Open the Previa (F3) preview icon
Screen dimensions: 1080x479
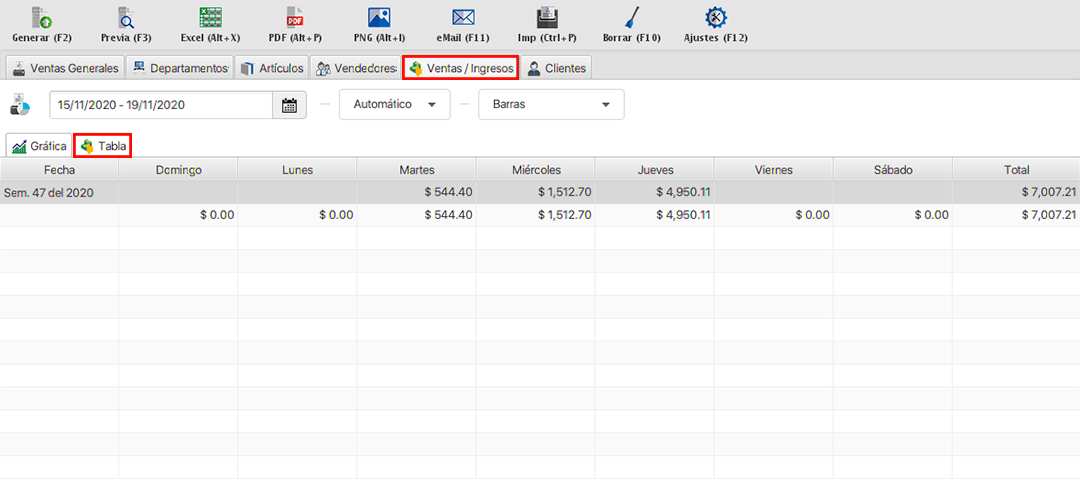point(126,18)
